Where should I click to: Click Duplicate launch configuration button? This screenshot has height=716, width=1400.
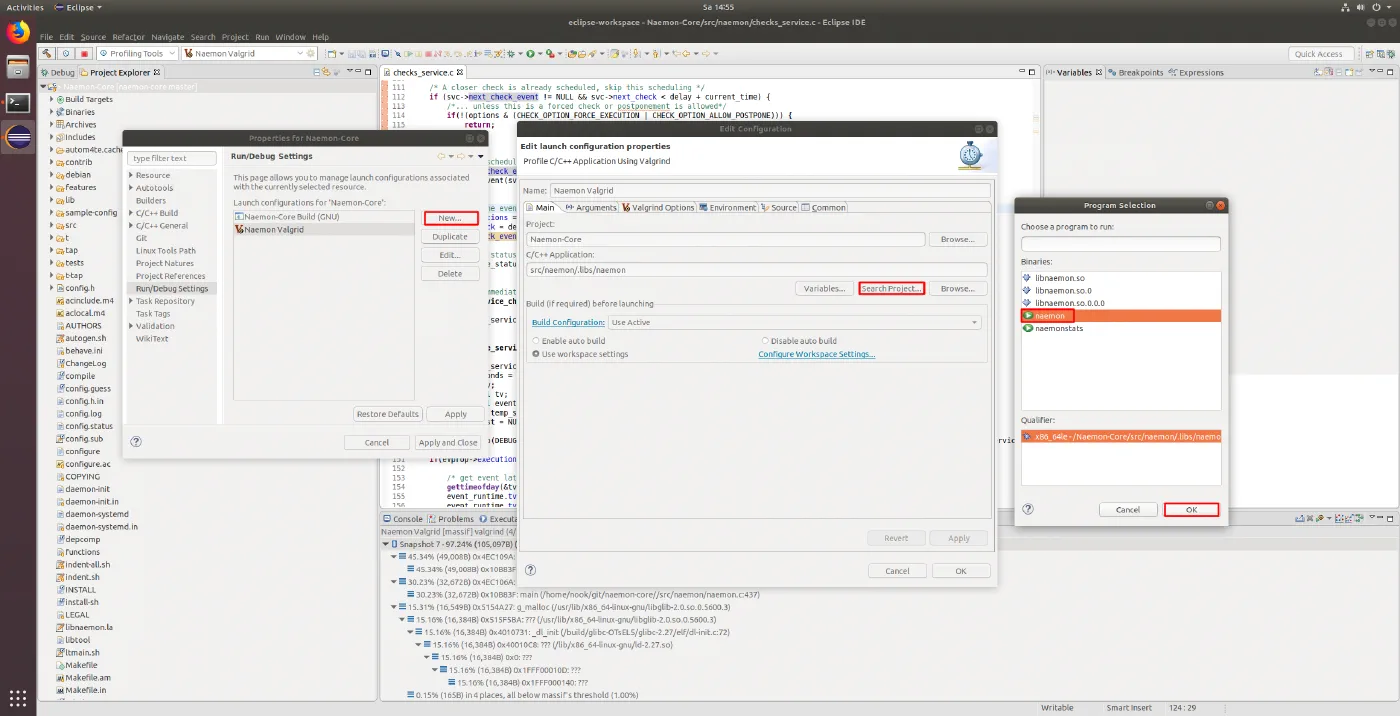(450, 236)
